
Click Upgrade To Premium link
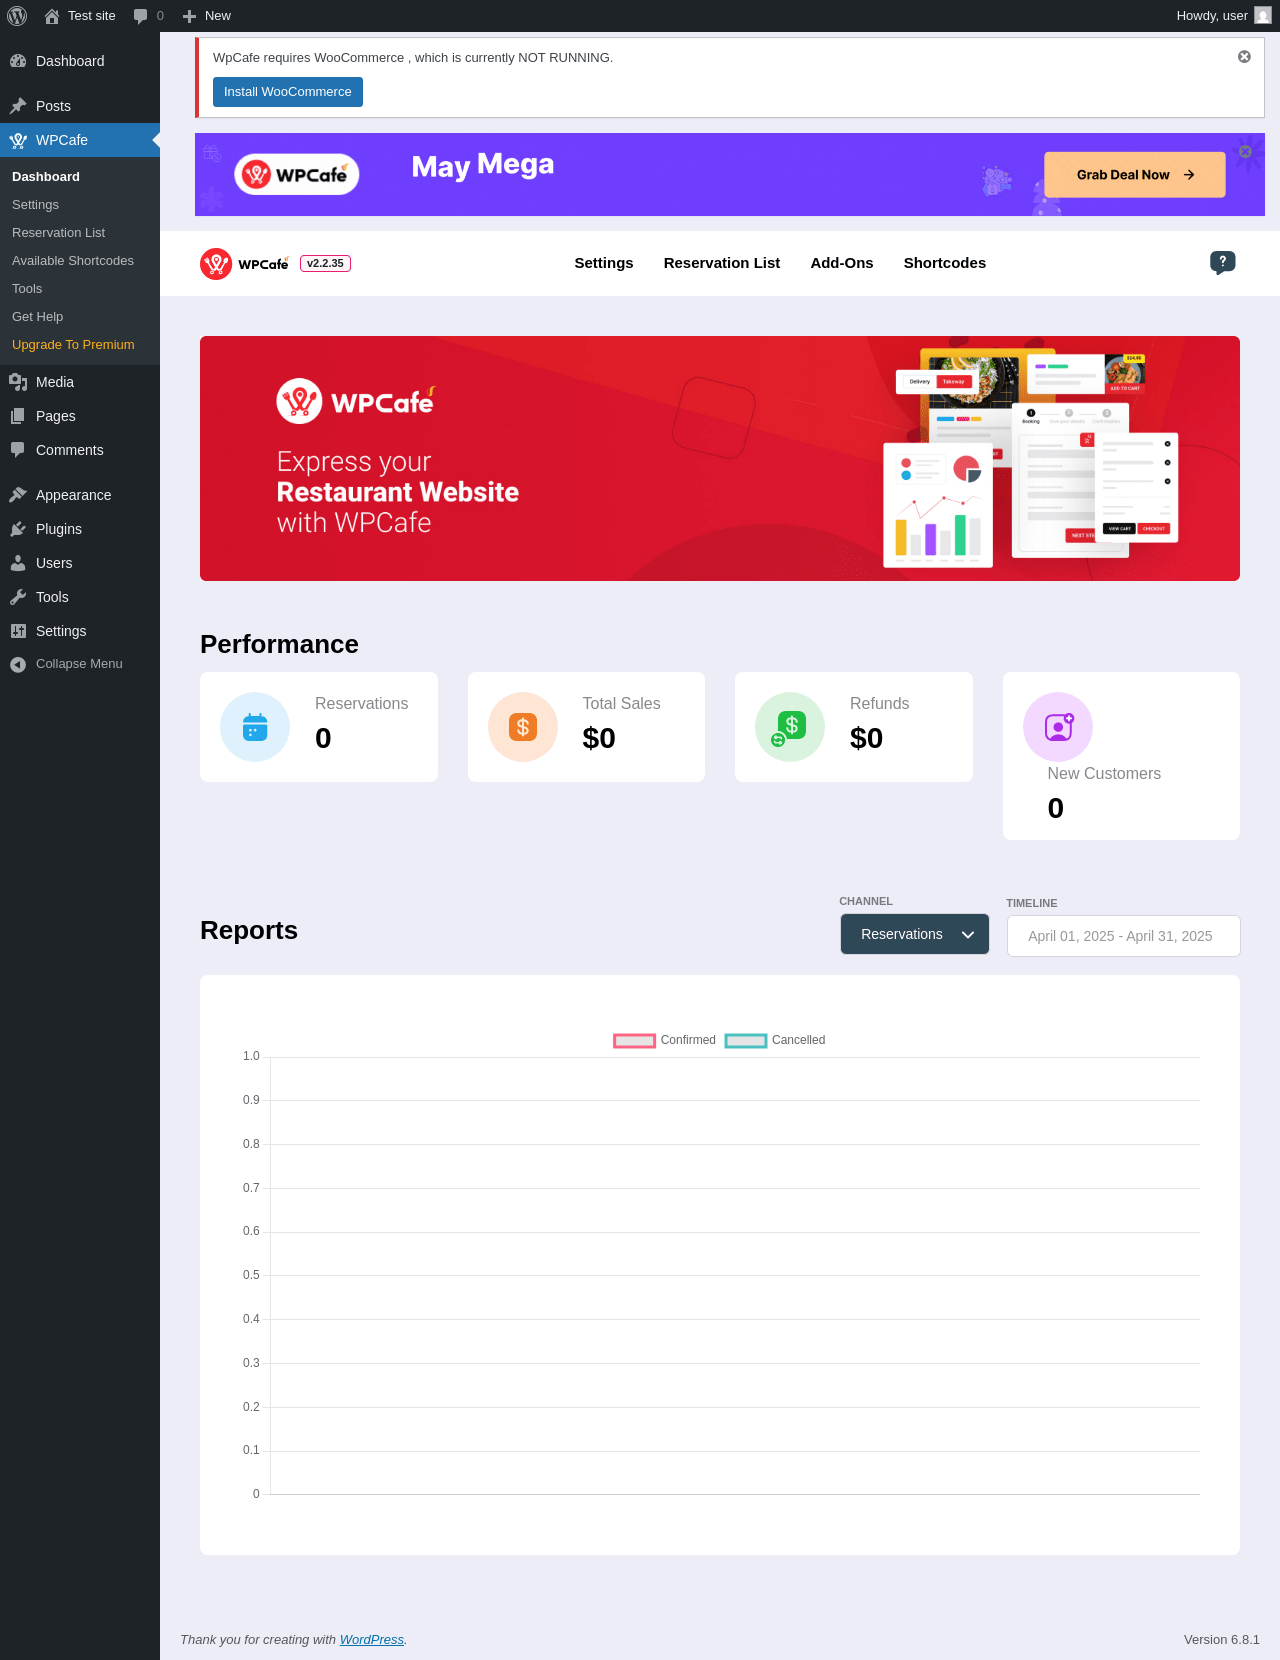point(80,345)
